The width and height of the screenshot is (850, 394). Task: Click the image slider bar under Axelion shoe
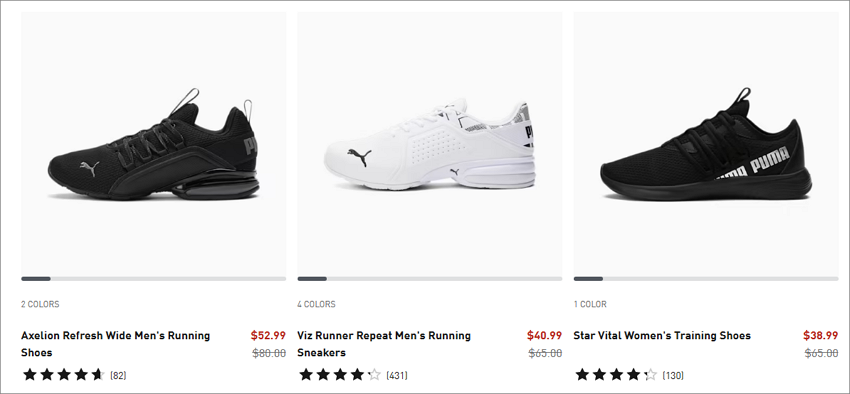click(x=153, y=279)
